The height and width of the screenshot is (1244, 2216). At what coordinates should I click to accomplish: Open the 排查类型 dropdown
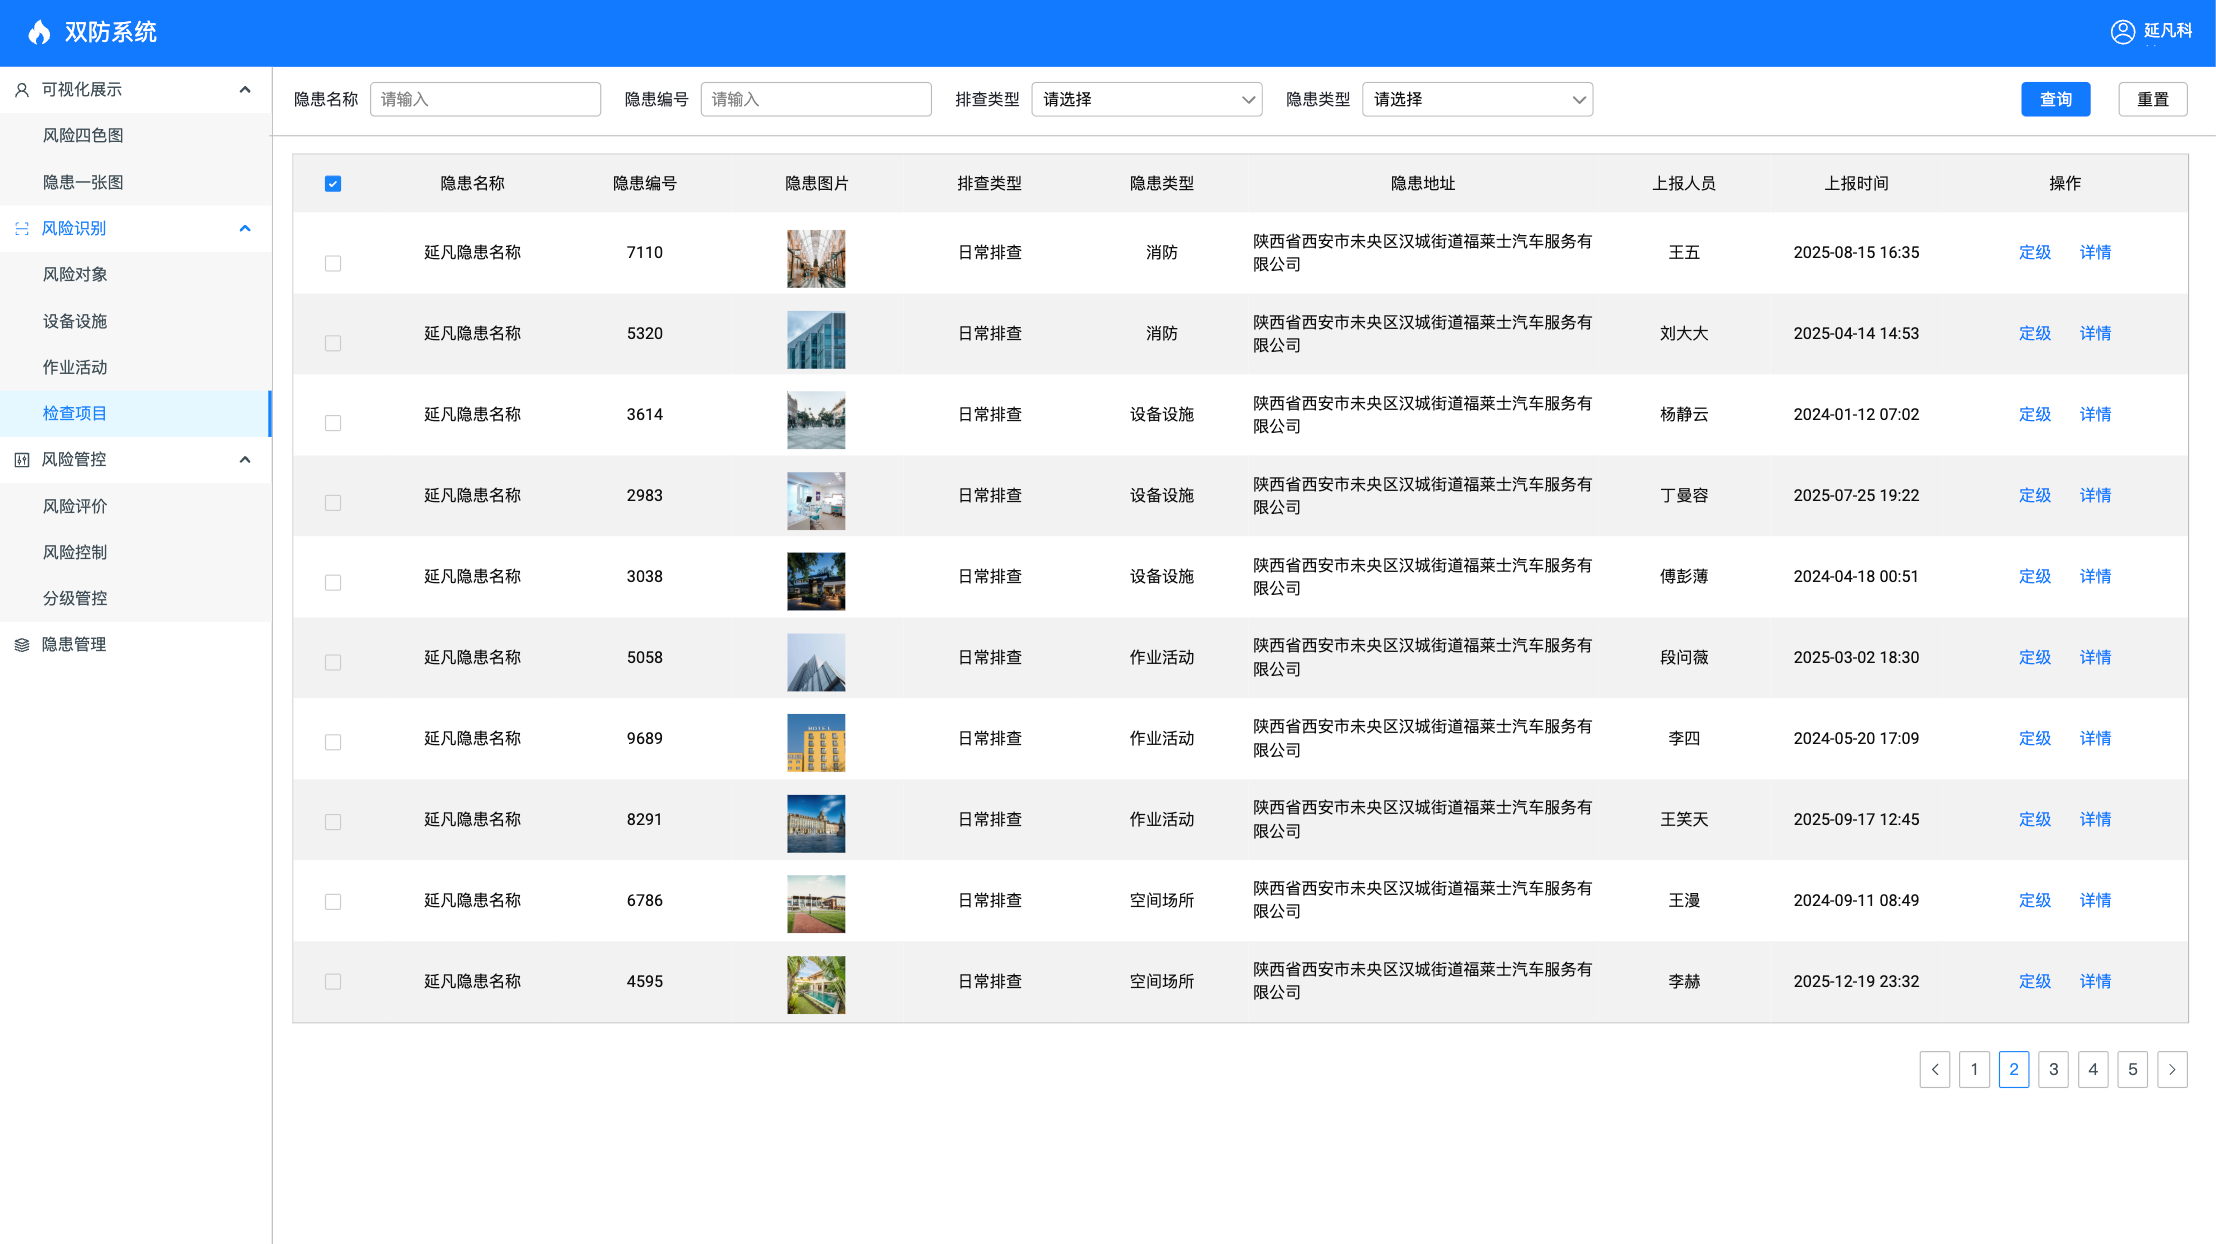point(1146,100)
